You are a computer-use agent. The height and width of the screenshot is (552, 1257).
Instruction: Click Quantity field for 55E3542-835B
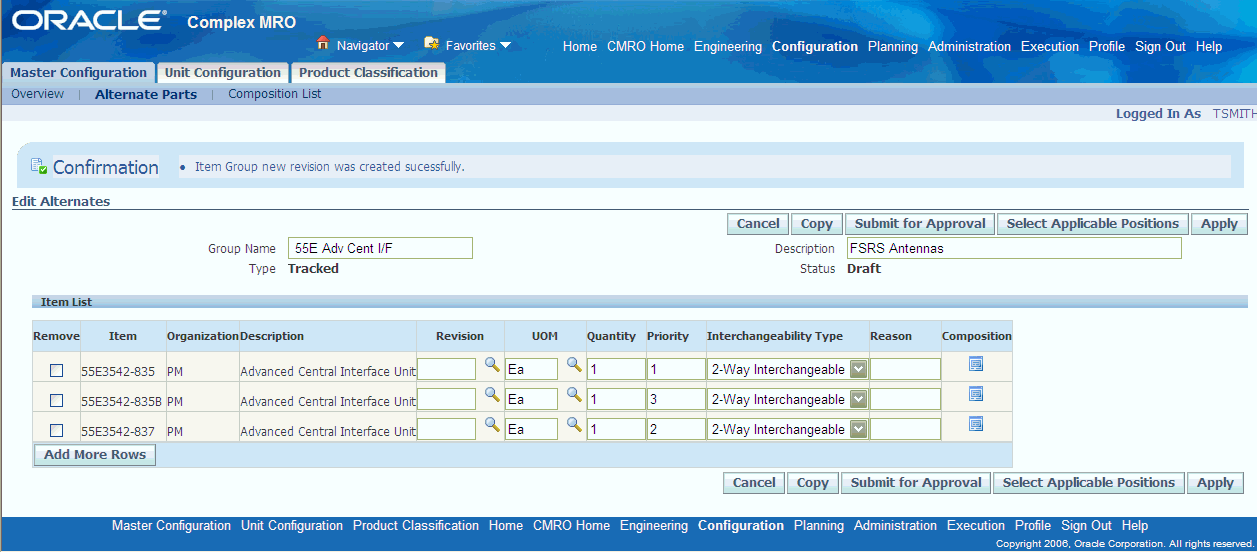[x=616, y=400]
